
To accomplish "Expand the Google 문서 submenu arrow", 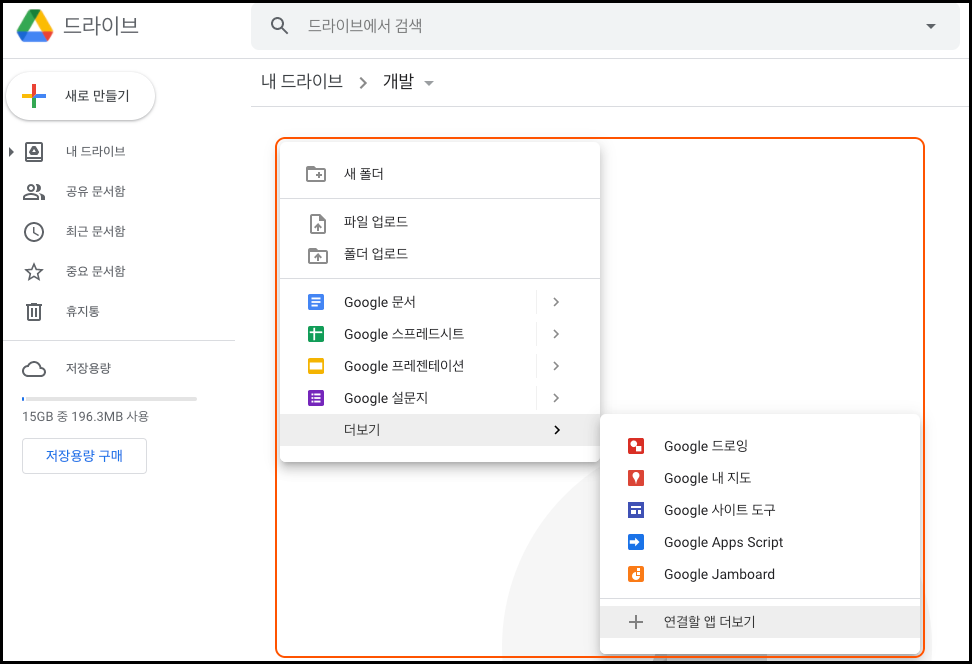I will (x=556, y=302).
